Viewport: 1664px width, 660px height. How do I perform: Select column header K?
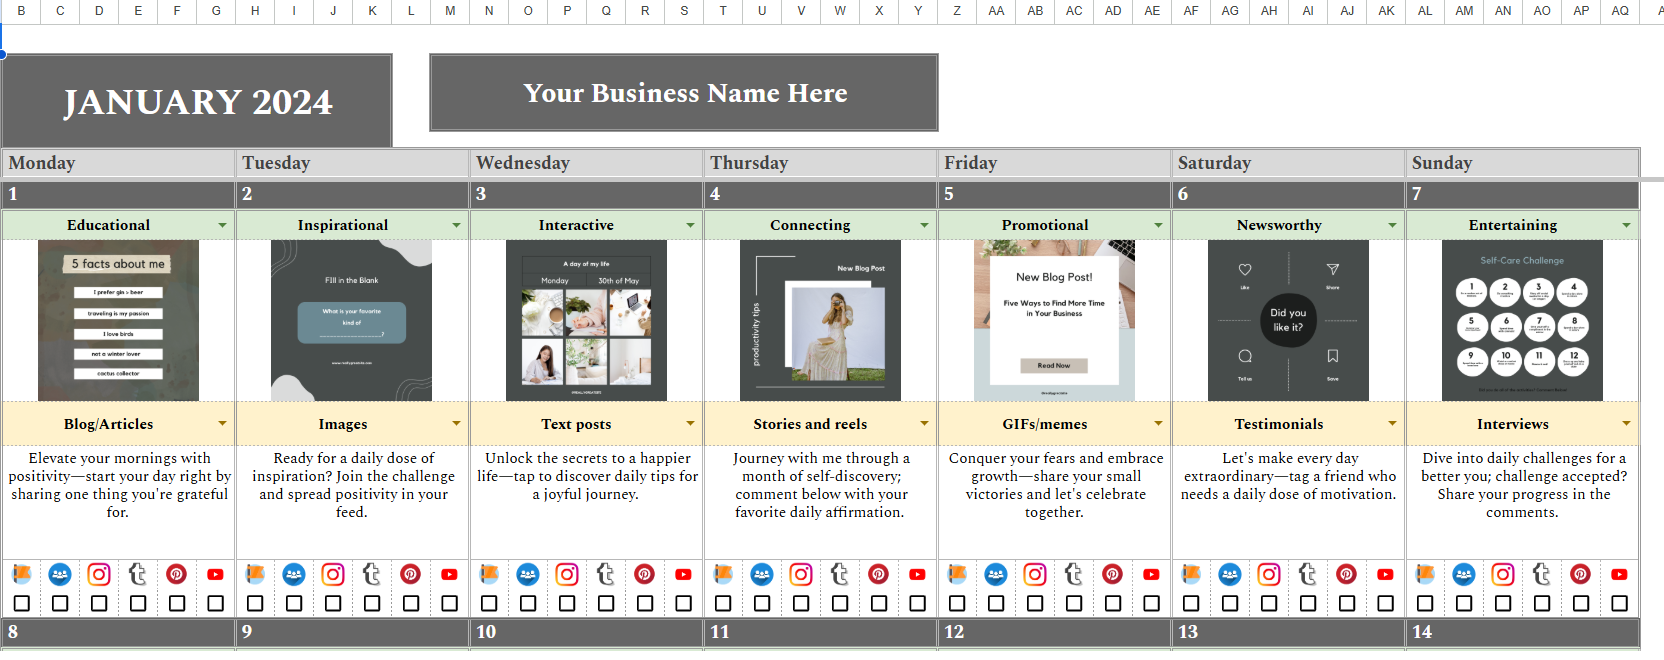[x=372, y=11]
